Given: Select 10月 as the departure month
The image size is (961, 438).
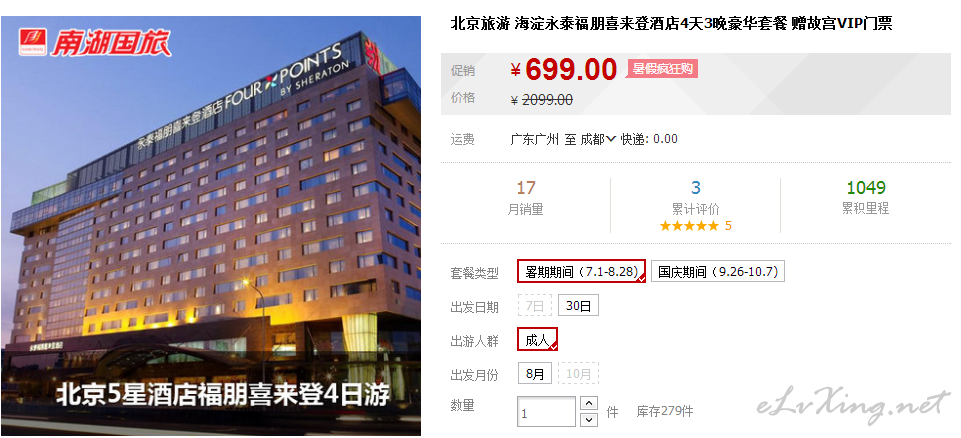Looking at the screenshot, I should pos(578,373).
